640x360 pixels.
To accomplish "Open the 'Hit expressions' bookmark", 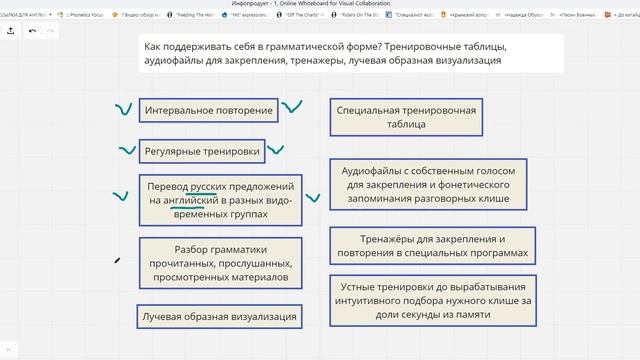I will 244,15.
